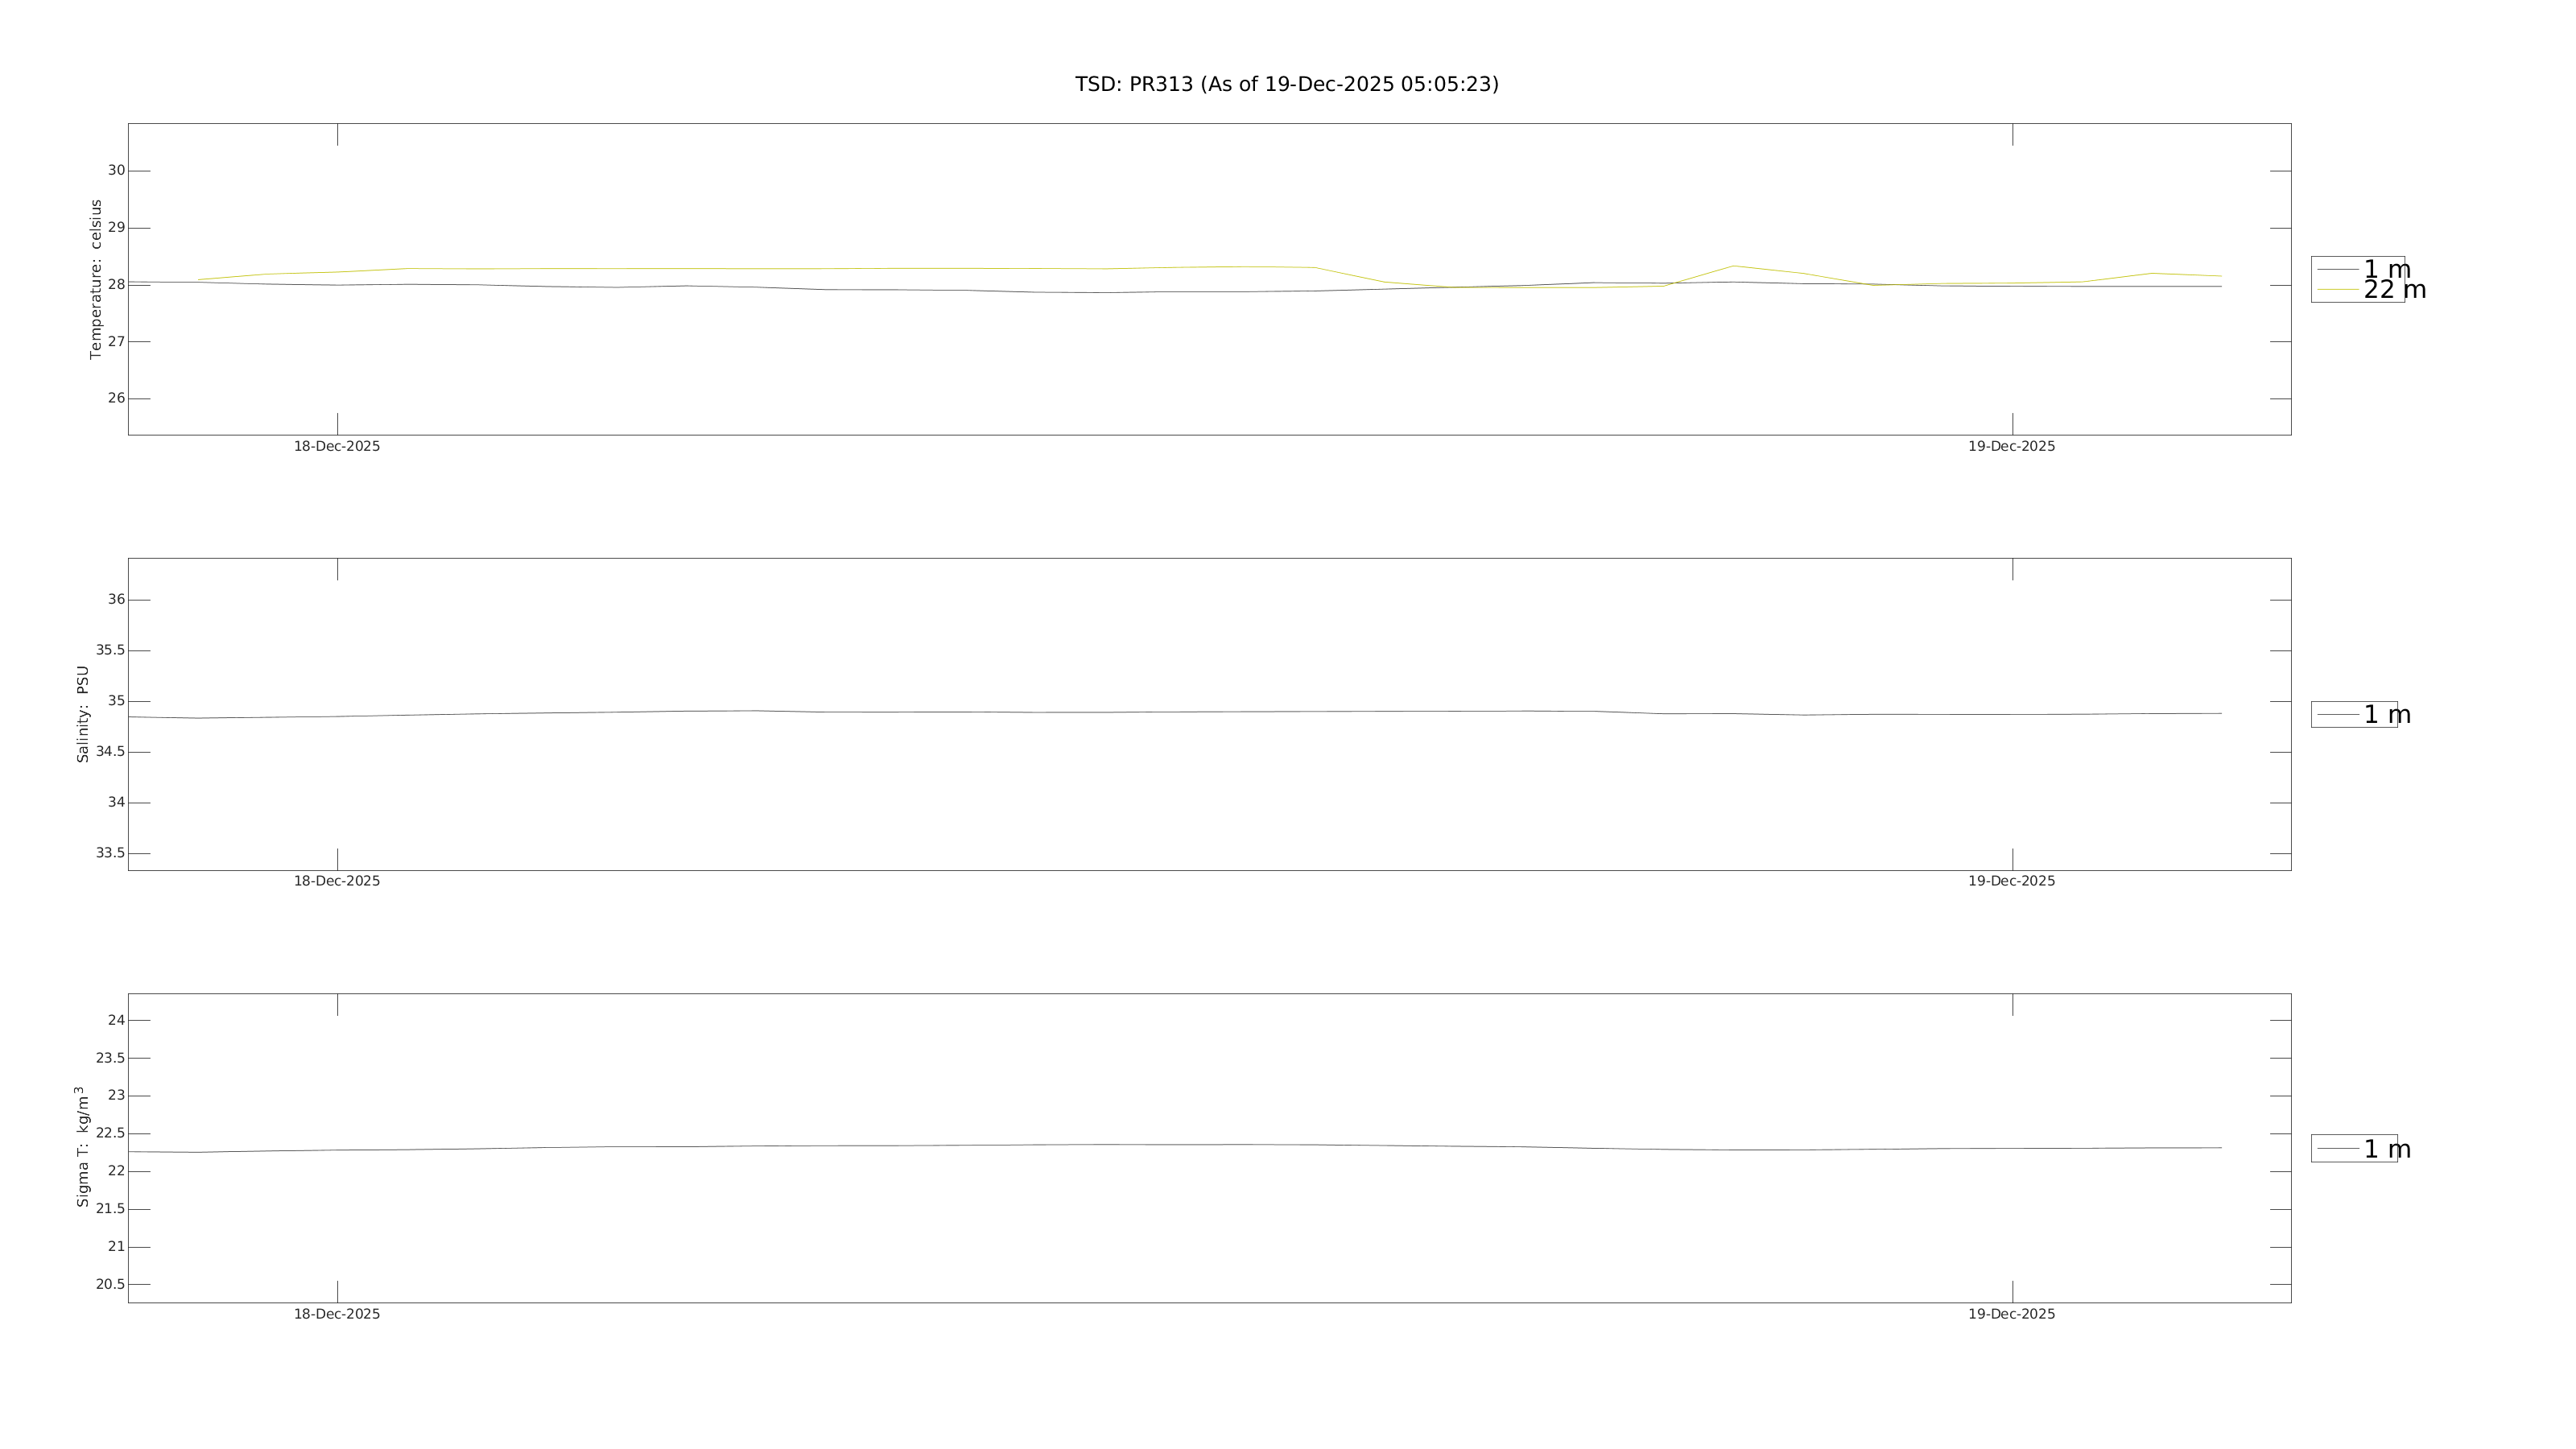
Task: Select the 1 m entry in temperature legend
Action: (2386, 270)
